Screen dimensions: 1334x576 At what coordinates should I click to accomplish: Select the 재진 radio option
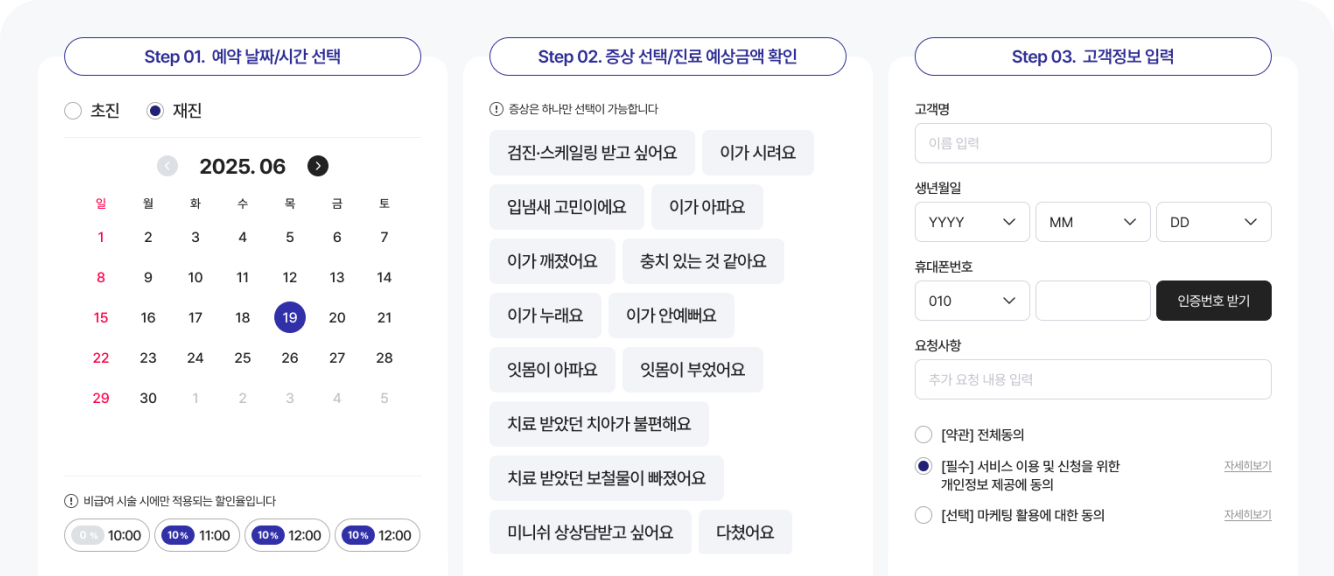[155, 111]
